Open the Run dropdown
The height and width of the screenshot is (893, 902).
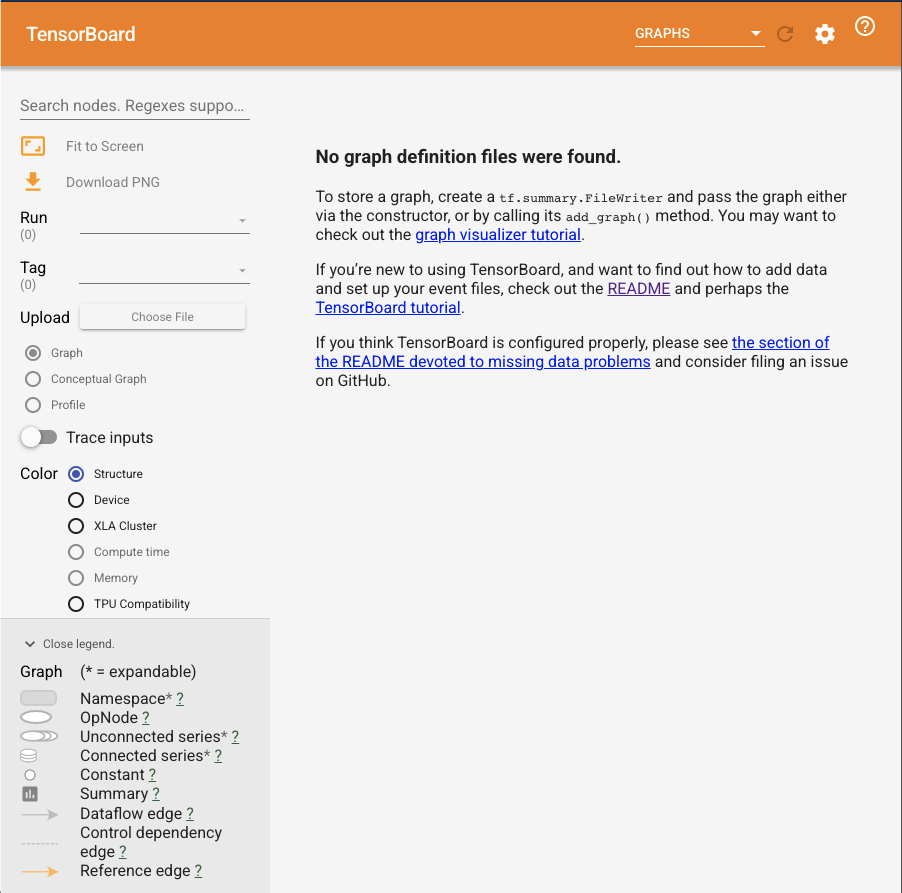[x=240, y=222]
